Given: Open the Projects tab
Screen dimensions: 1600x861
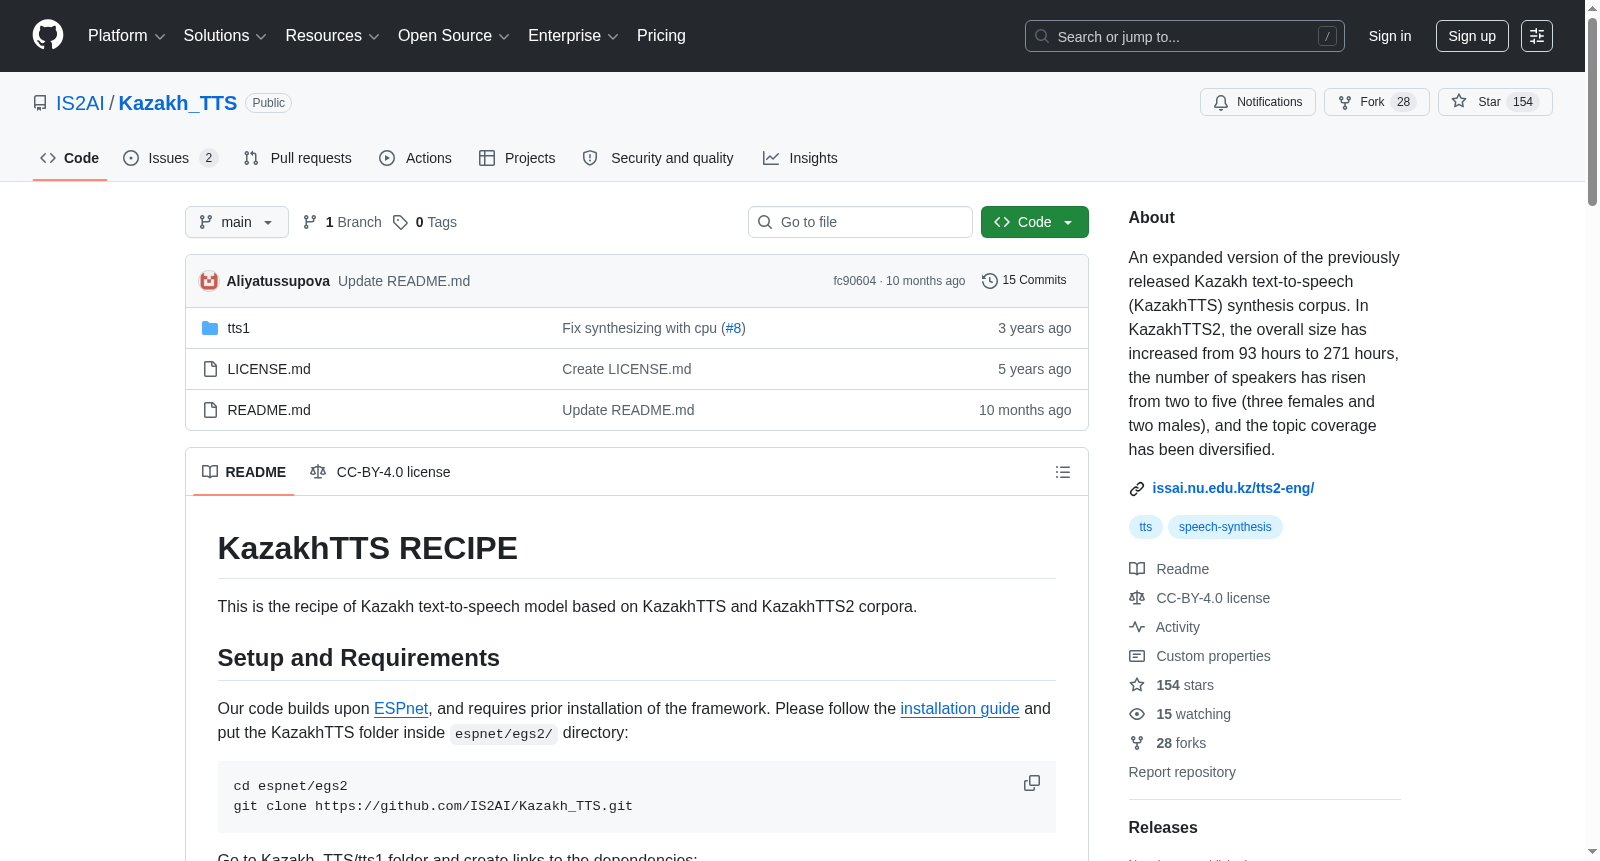Looking at the screenshot, I should pos(517,158).
